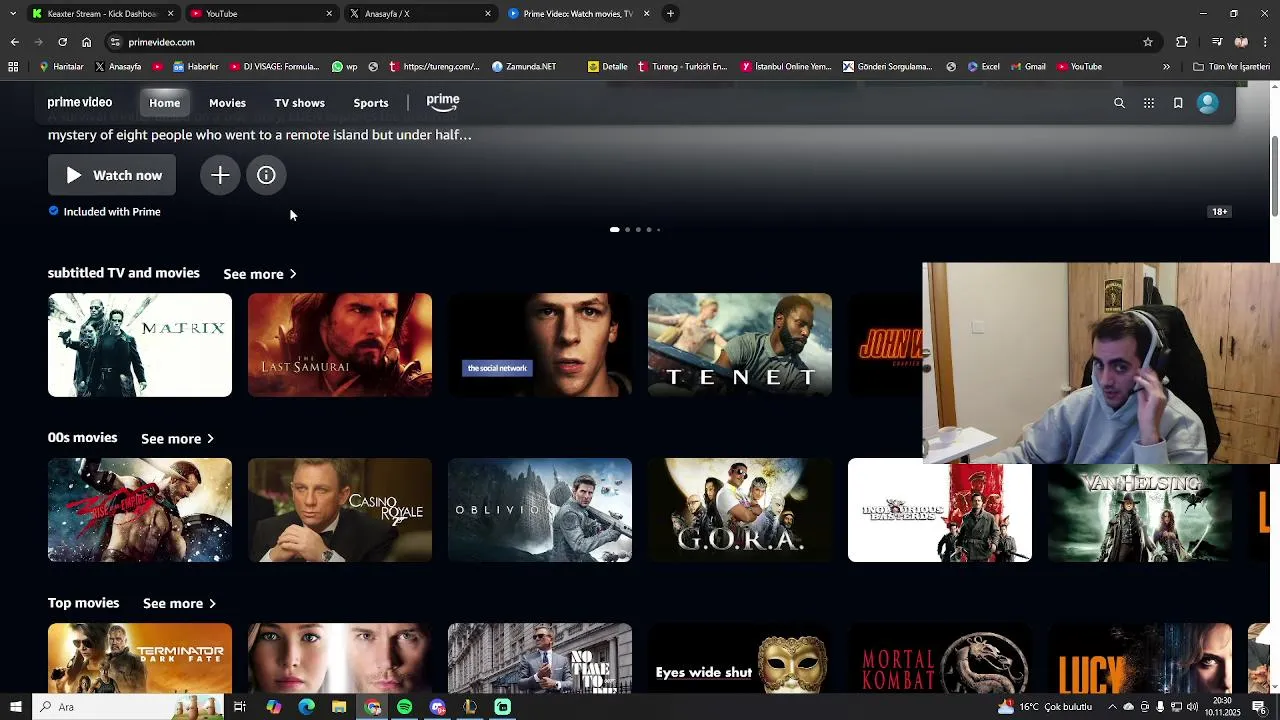1280x720 pixels.
Task: Open Task View on the taskbar
Action: pyautogui.click(x=240, y=707)
